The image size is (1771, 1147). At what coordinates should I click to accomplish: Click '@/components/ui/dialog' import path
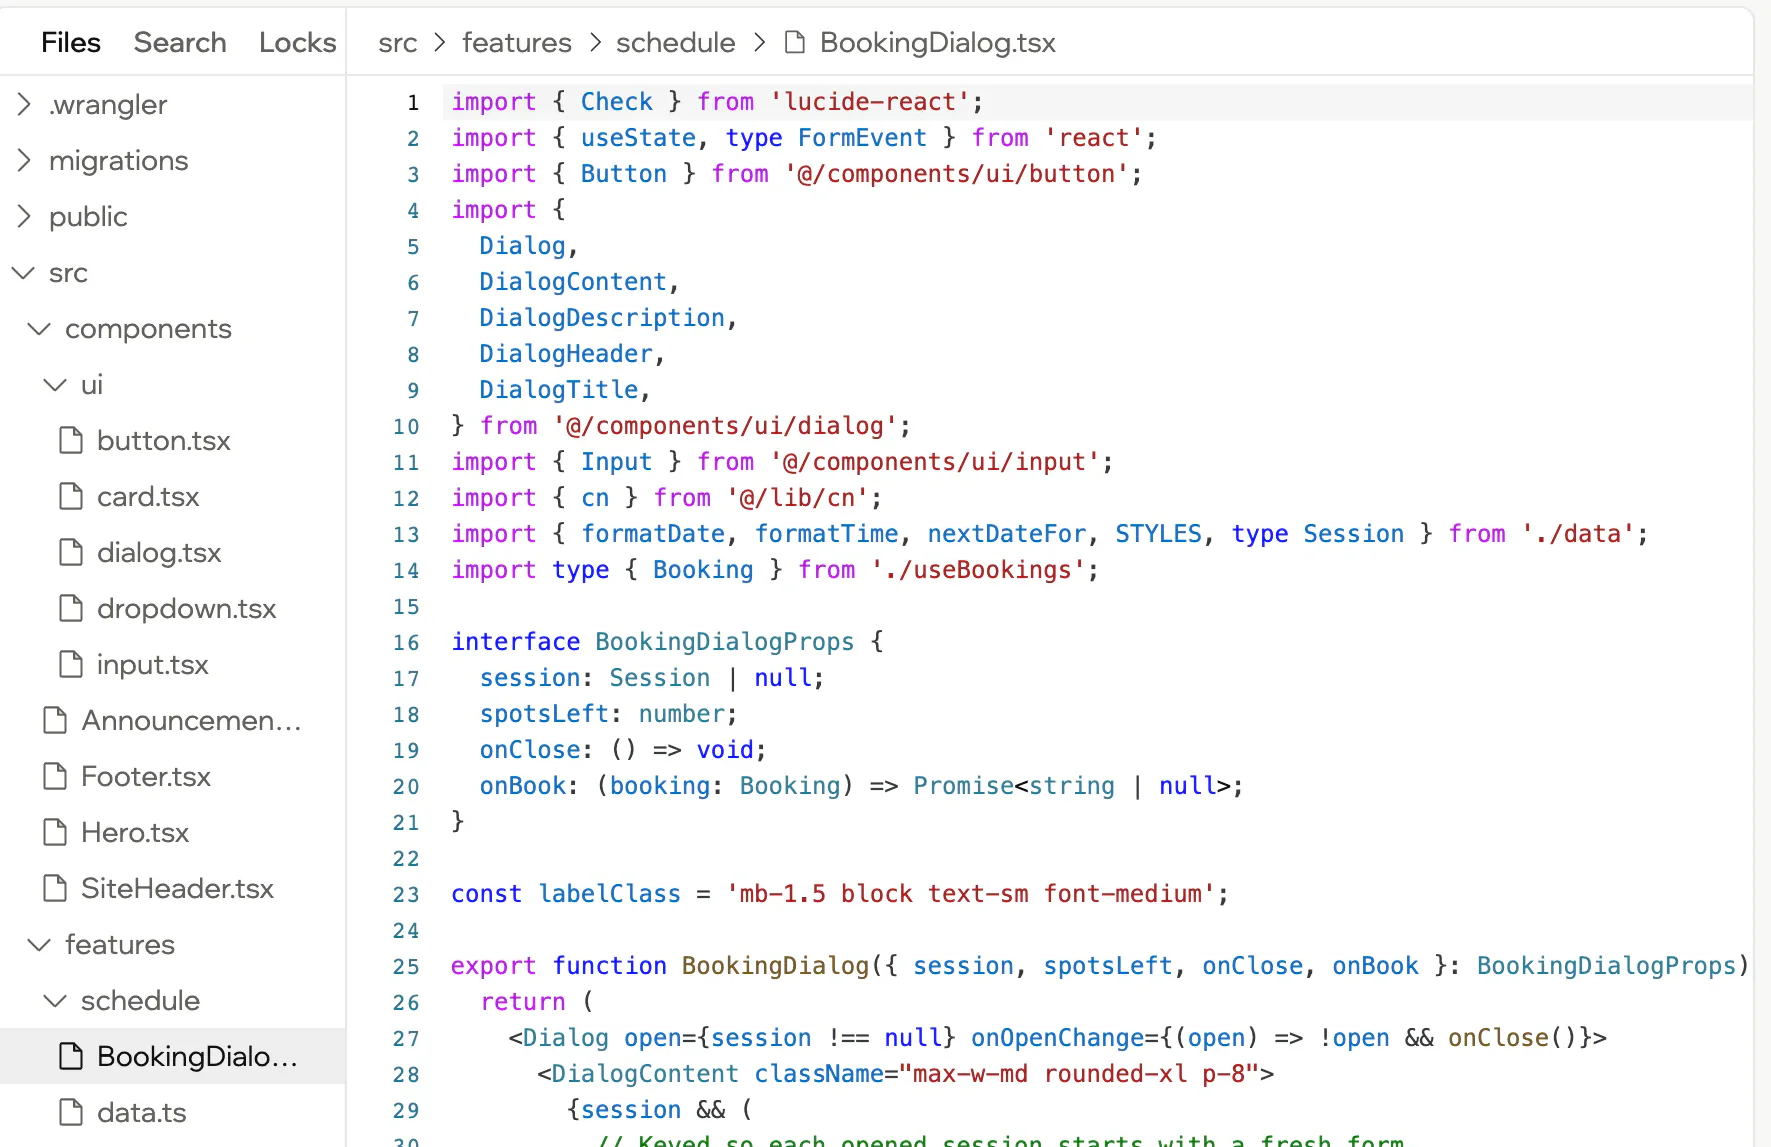click(x=724, y=426)
